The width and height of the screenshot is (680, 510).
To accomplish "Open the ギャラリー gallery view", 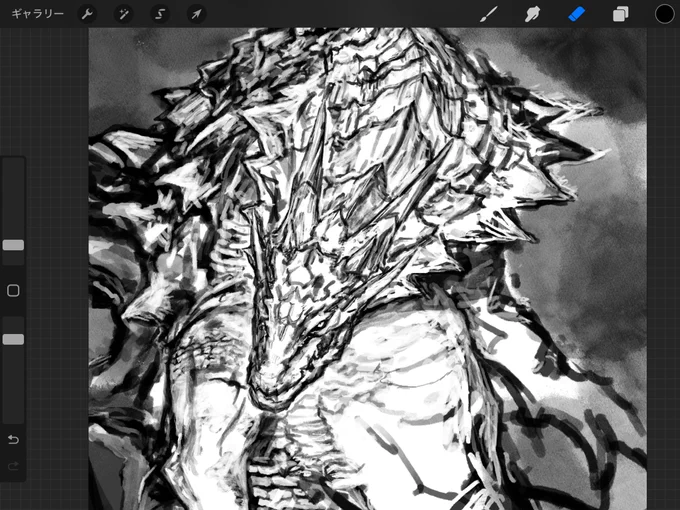I will (38, 14).
